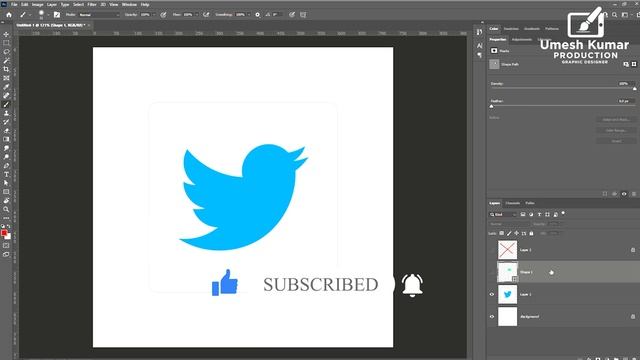Screen dimensions: 640x360
Task: Select the Zoom tool
Action: (6, 209)
